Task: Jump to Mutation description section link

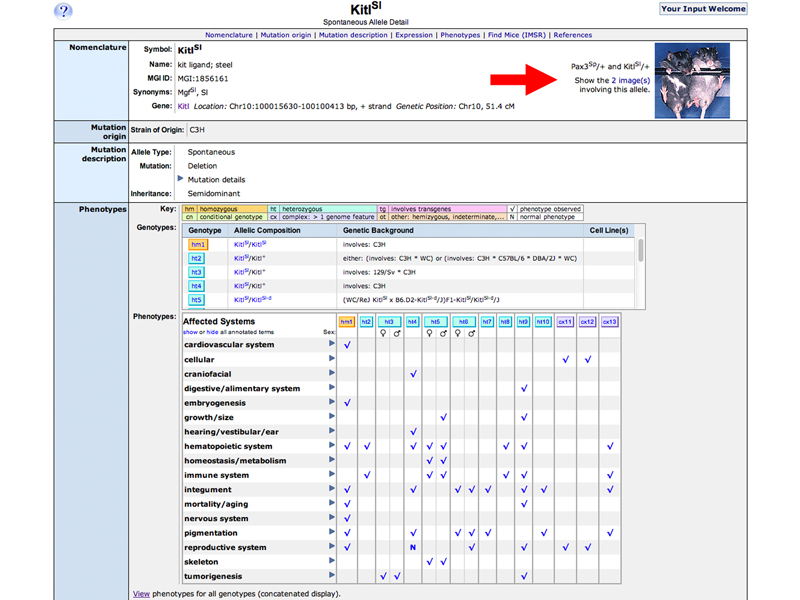Action: click(x=353, y=35)
